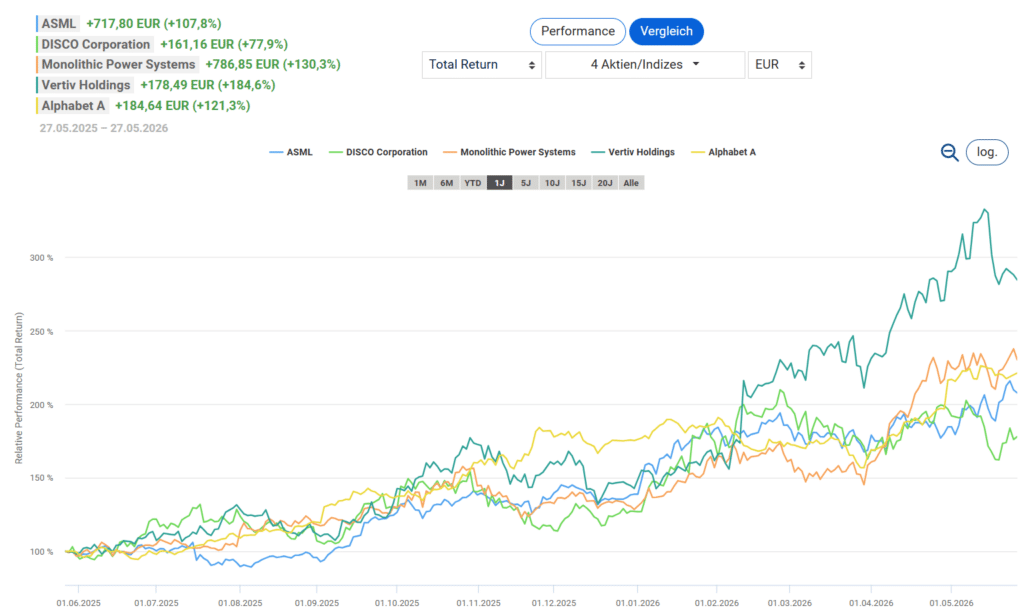1024x612 pixels.
Task: Click the date range 27.05.2025 – 27.05.2026
Action: click(x=104, y=128)
